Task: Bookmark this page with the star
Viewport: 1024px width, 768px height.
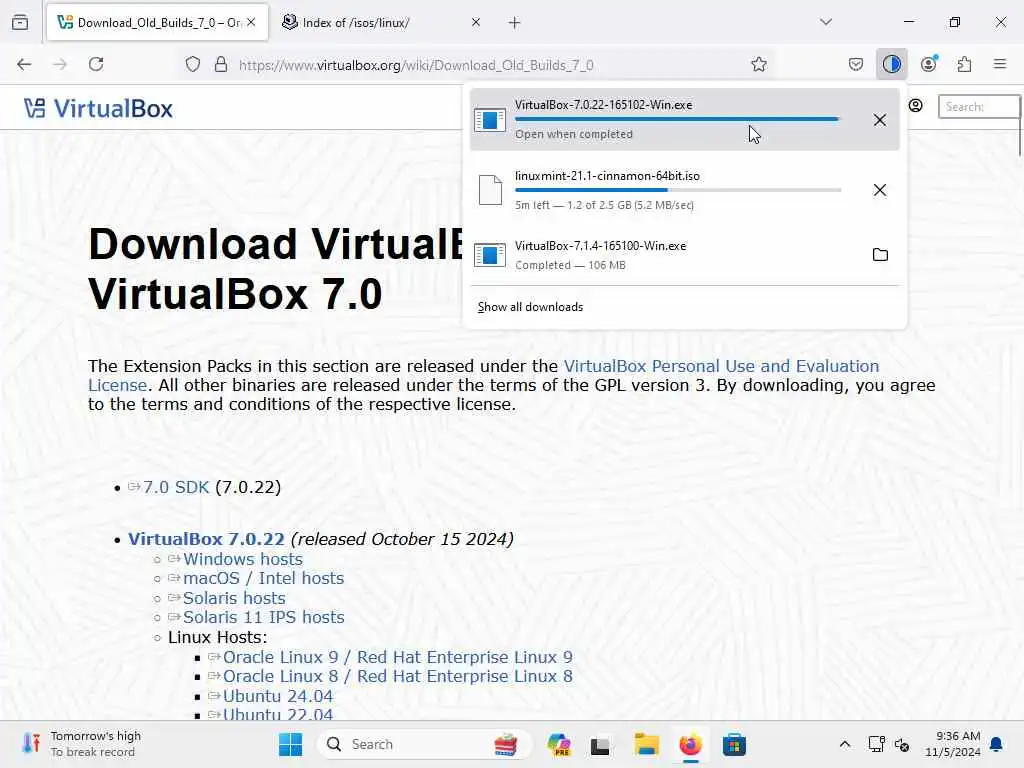Action: pos(758,64)
